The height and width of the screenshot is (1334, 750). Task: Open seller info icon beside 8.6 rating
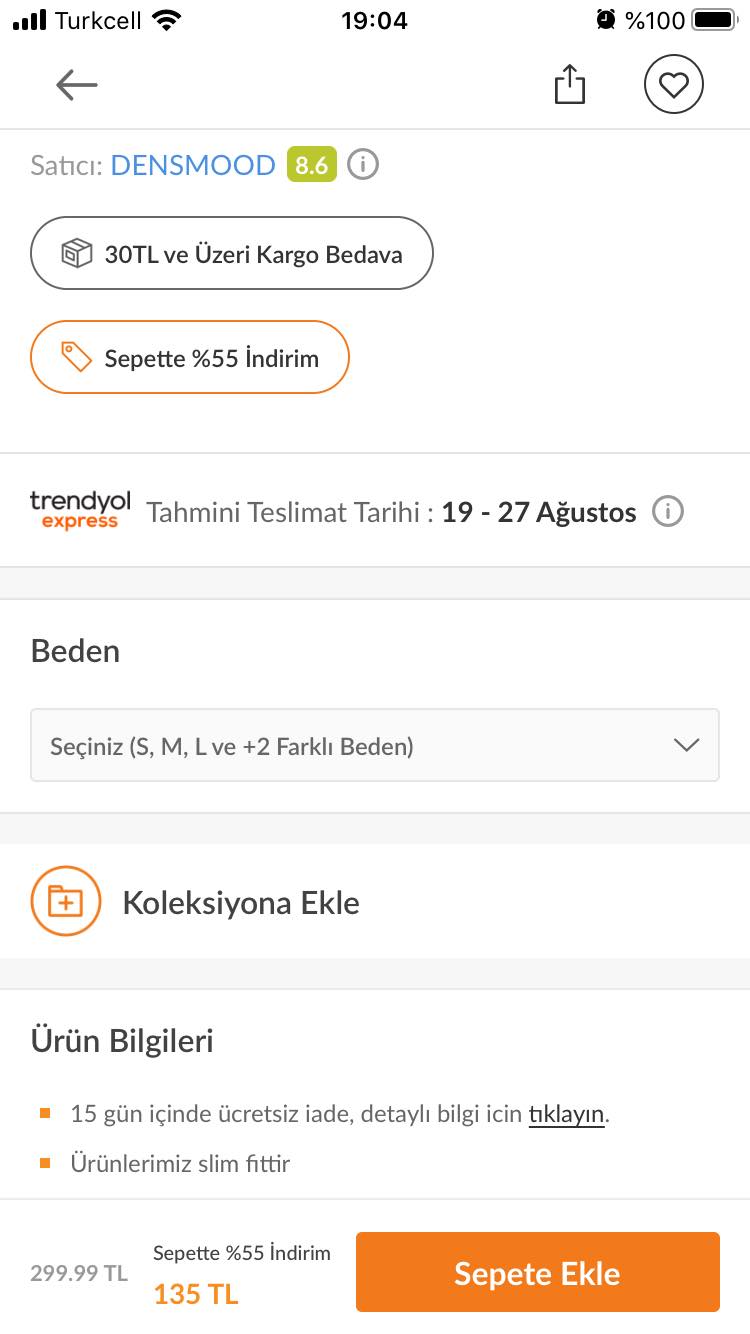tap(363, 164)
